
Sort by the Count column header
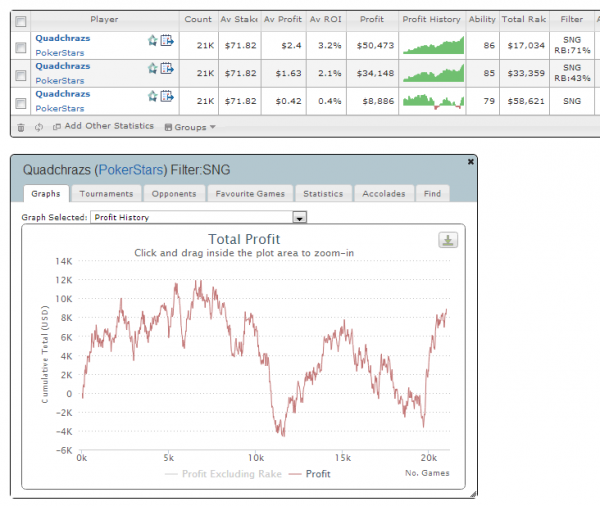pos(198,20)
